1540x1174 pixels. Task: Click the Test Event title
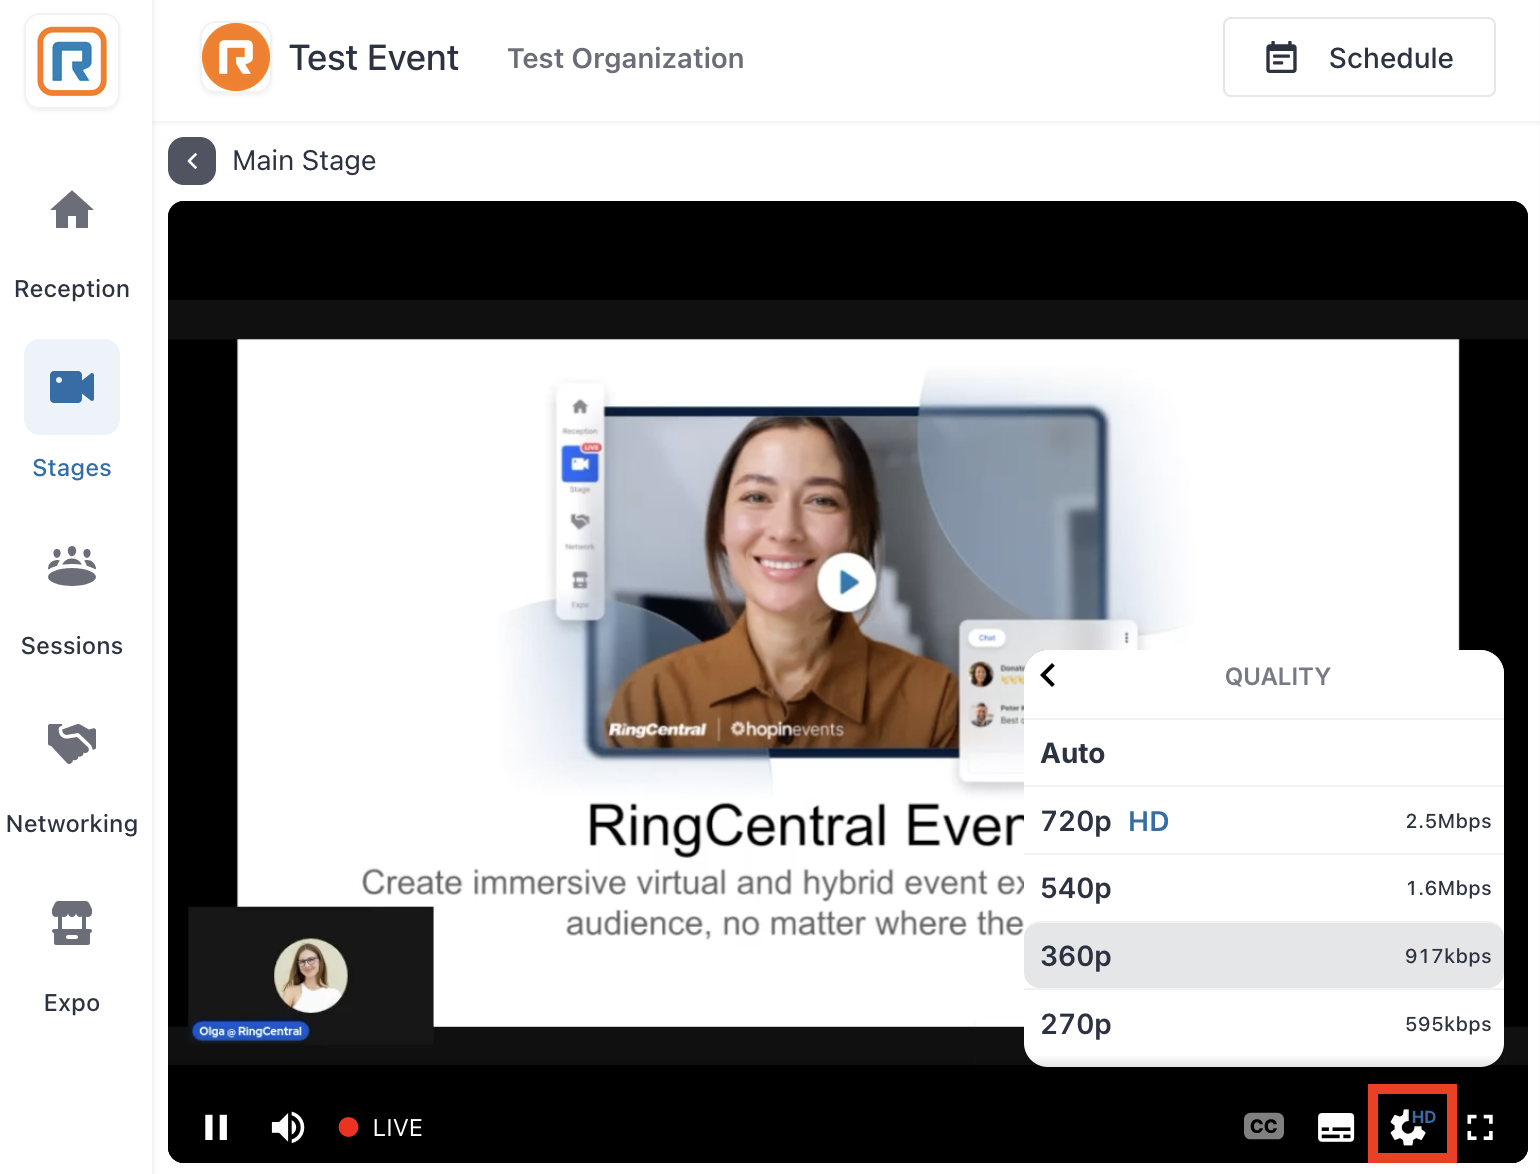pyautogui.click(x=374, y=58)
